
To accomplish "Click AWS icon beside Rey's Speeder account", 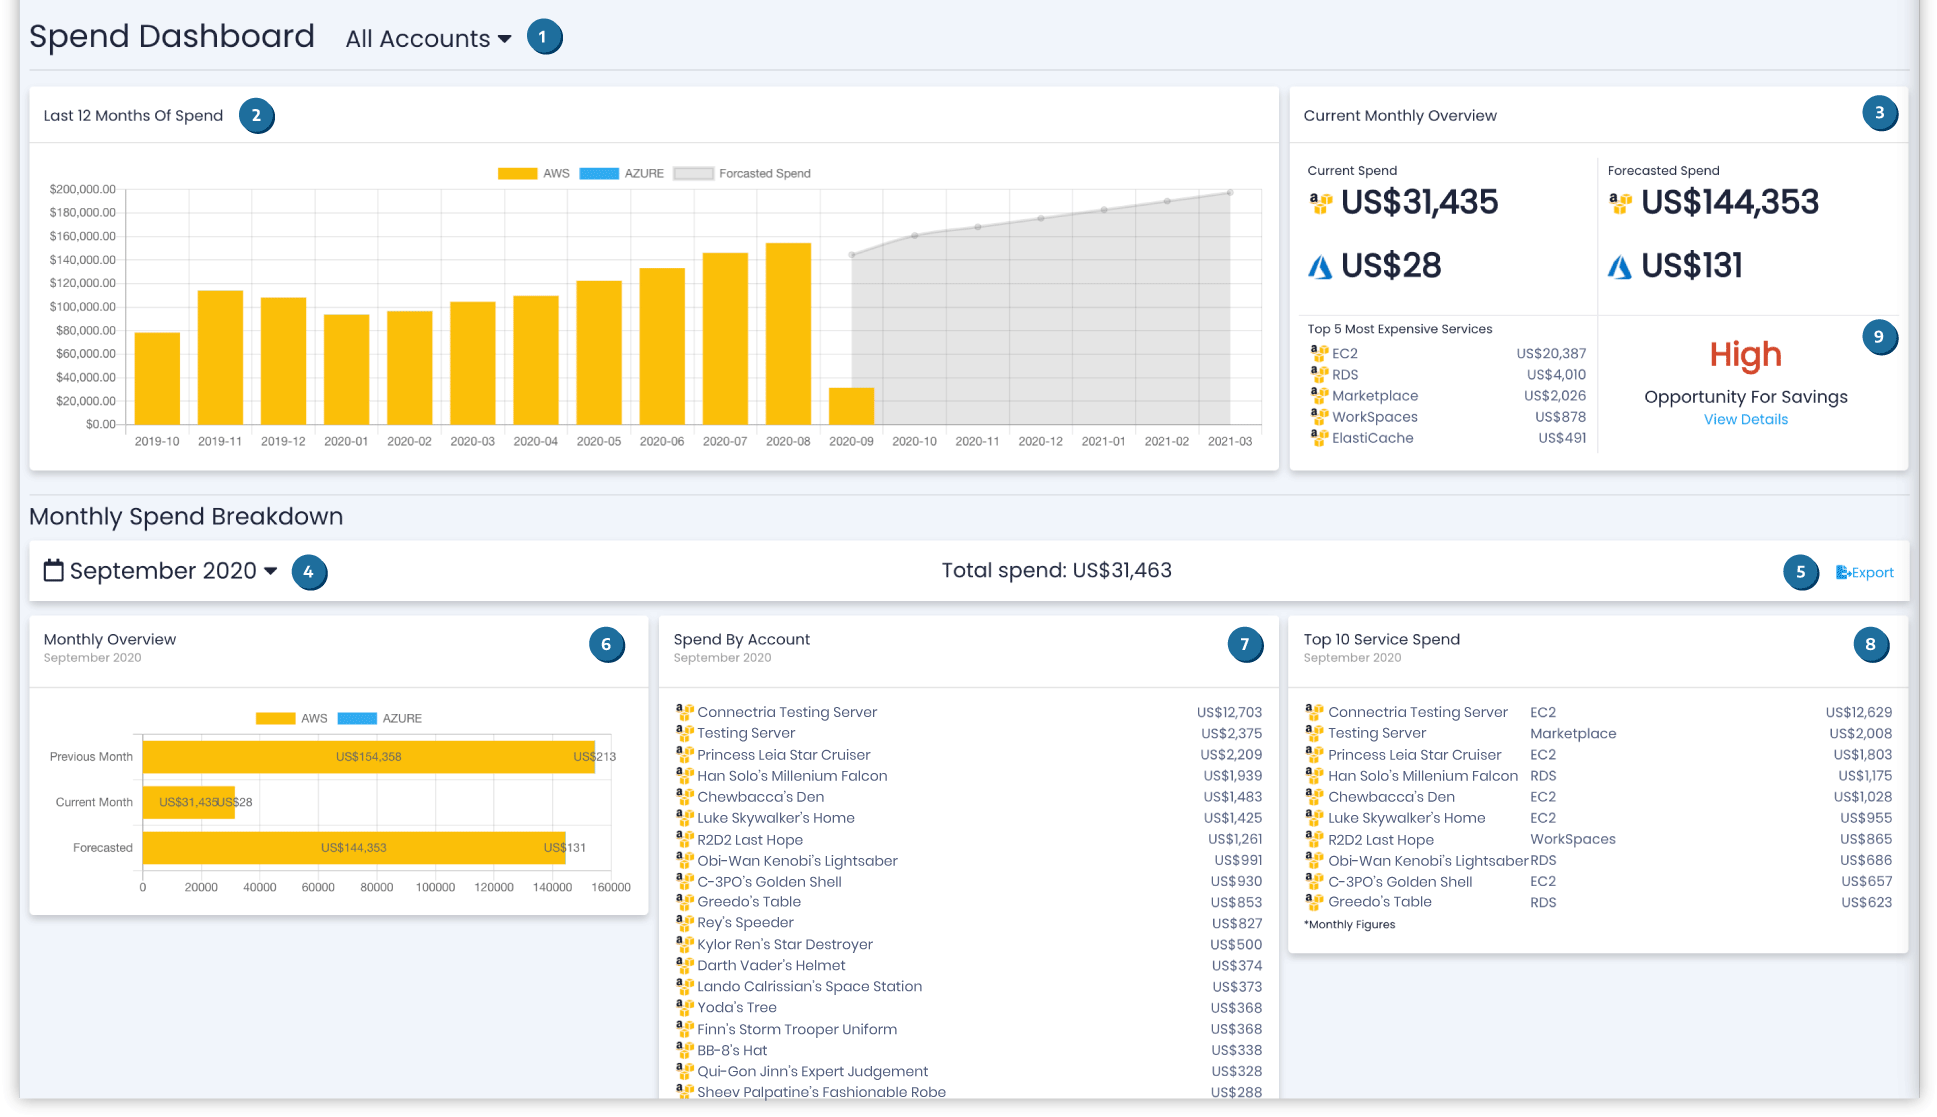I will point(685,922).
